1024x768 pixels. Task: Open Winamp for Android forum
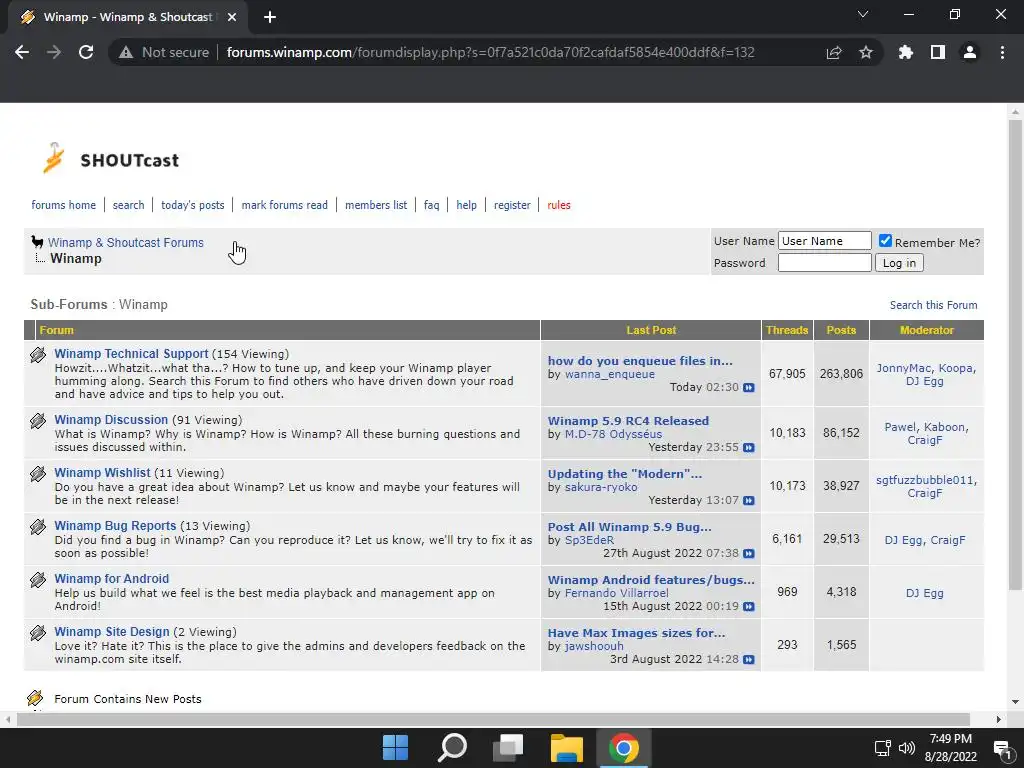pyautogui.click(x=112, y=579)
